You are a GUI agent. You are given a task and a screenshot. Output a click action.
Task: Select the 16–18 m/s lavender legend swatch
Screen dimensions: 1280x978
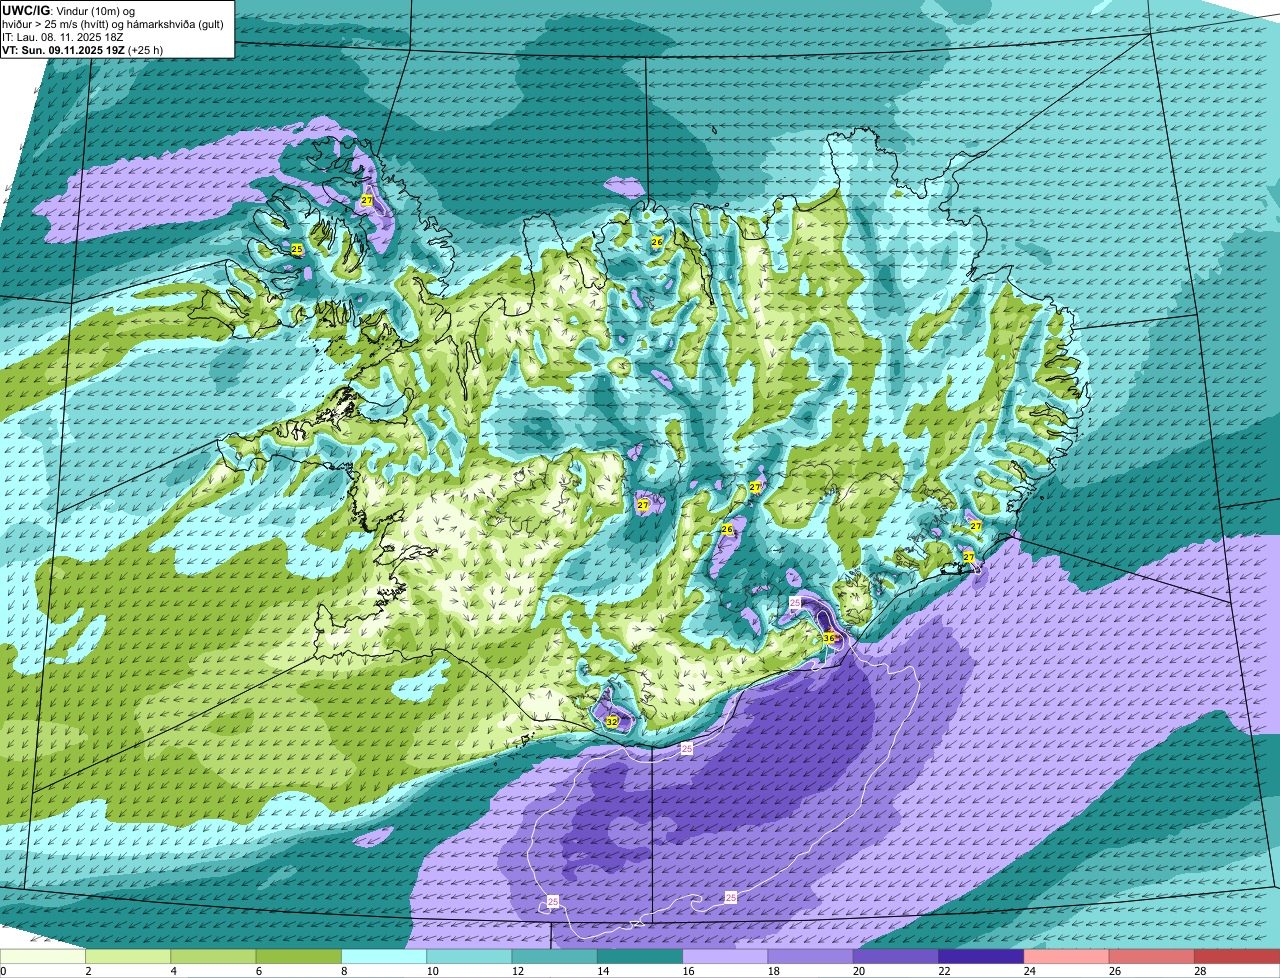(725, 956)
